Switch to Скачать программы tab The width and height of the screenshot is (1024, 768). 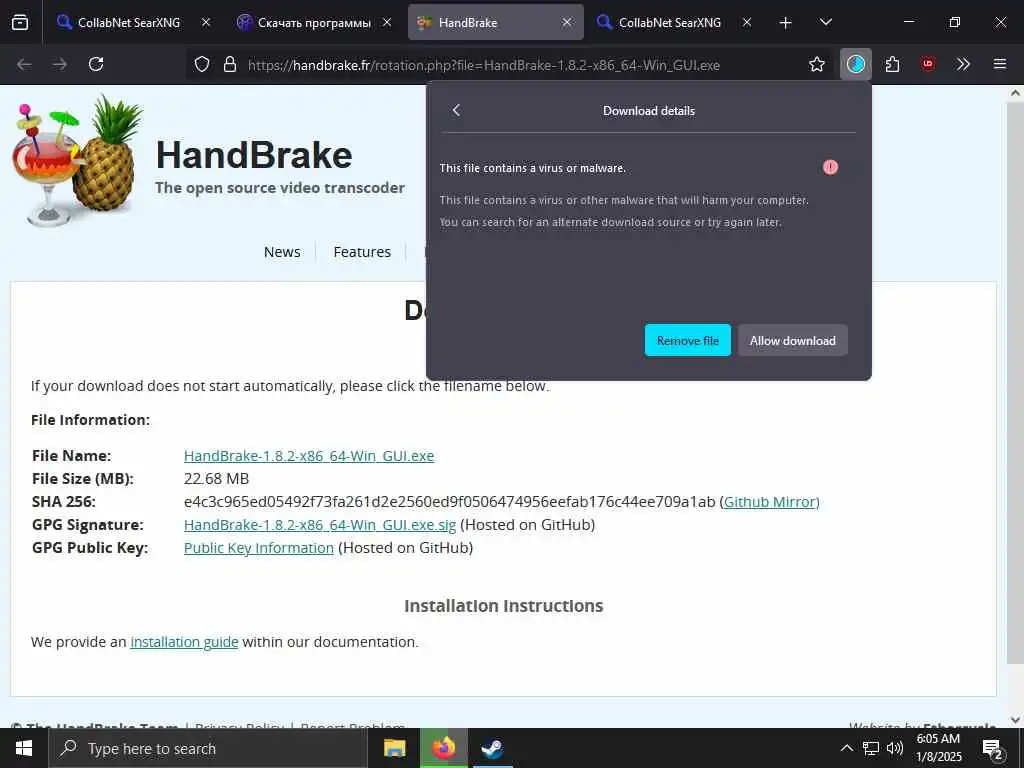[x=313, y=22]
